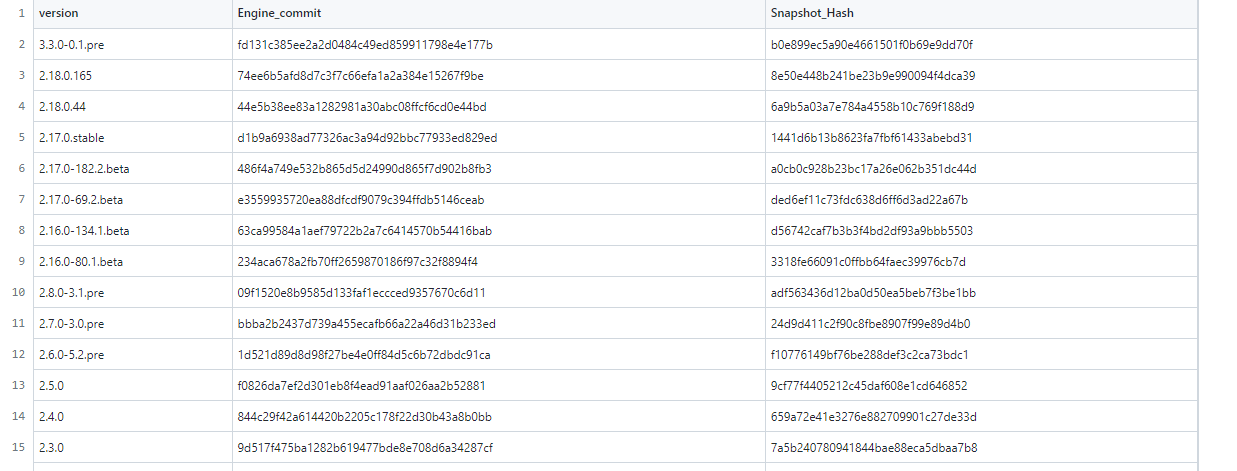
Task: Click engine commit starting with e3559935720
Action: [361, 200]
